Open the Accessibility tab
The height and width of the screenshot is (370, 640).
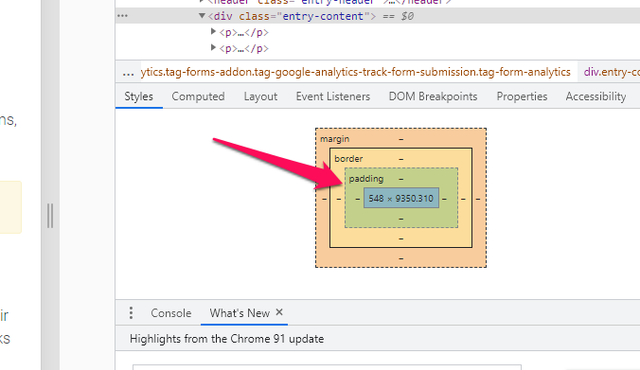pyautogui.click(x=596, y=96)
